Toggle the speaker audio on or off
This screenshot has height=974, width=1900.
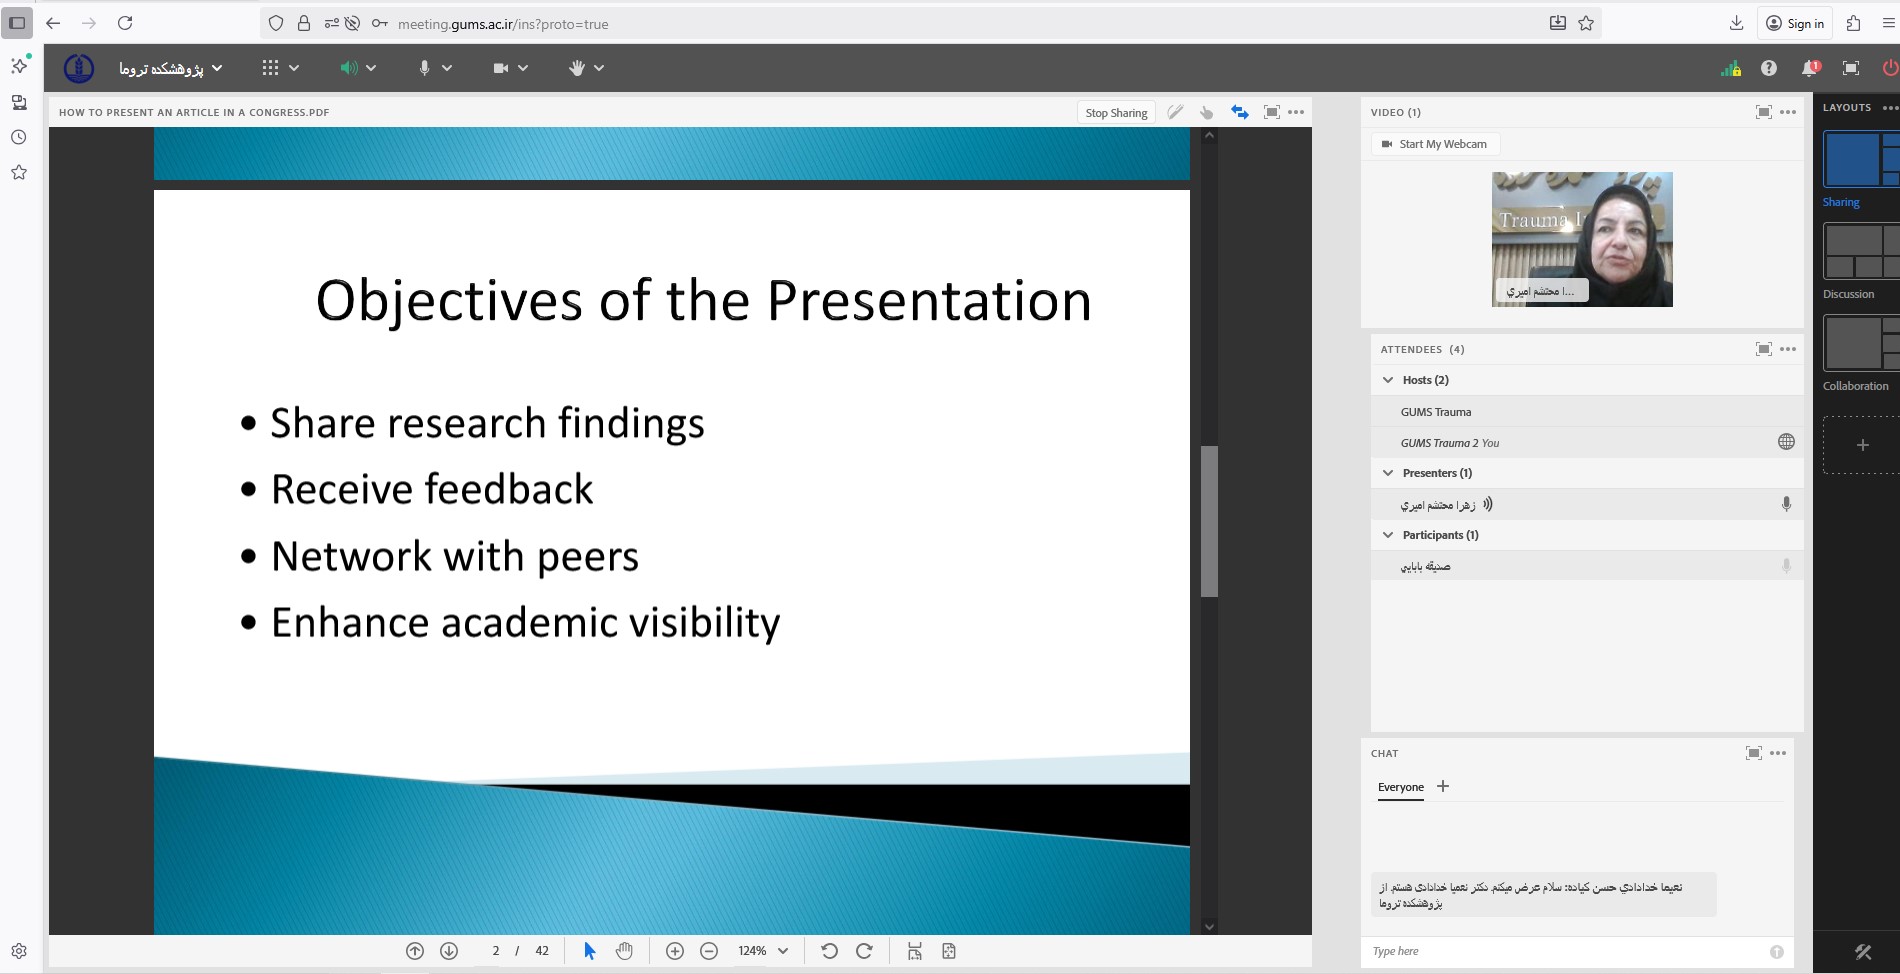point(347,68)
